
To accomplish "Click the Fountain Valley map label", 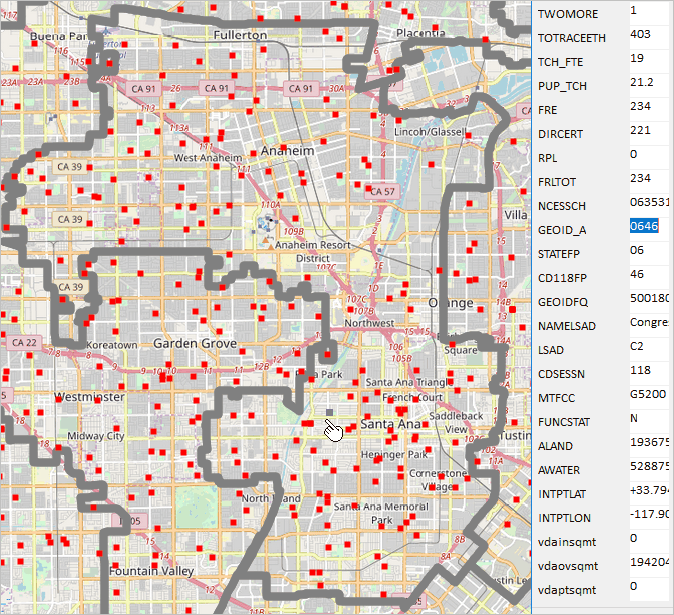I will (x=151, y=571).
